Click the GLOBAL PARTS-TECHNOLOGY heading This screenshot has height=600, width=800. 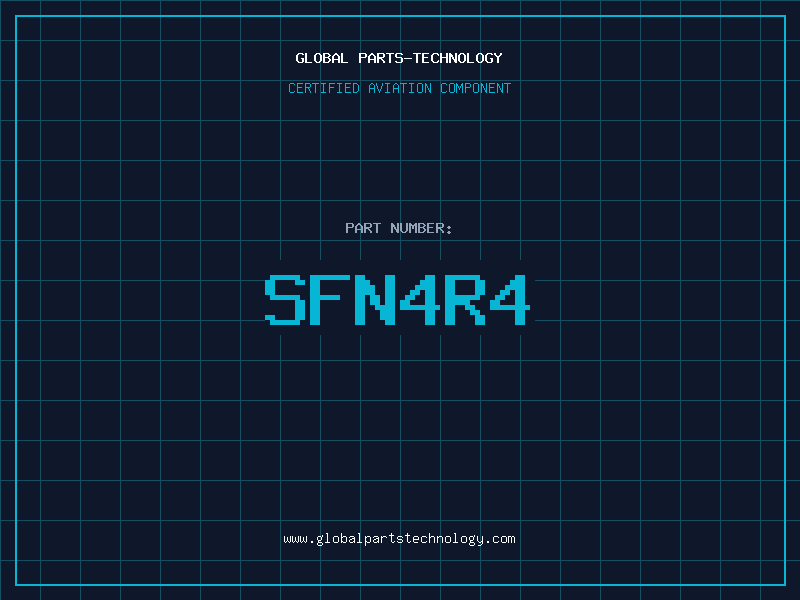[x=399, y=58]
